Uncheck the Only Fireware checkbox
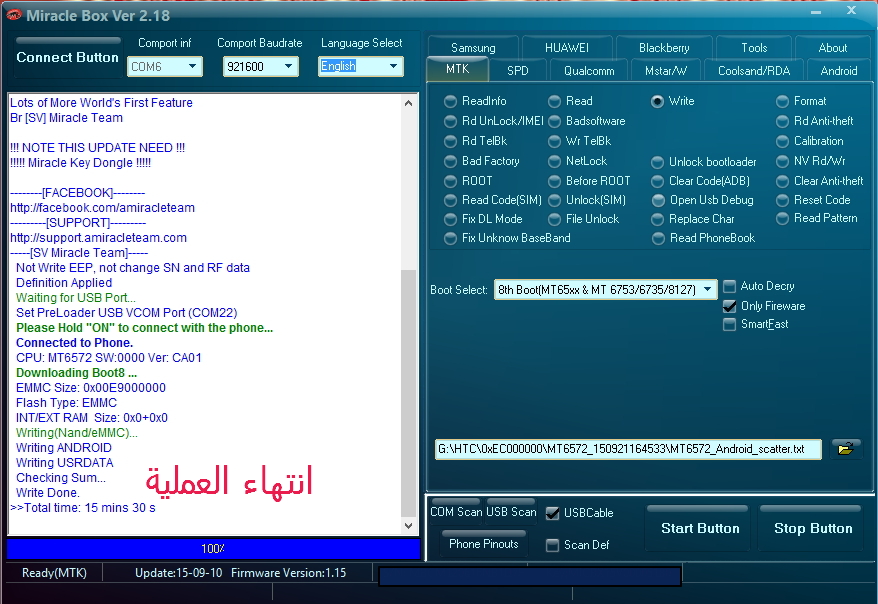The width and height of the screenshot is (878, 604). point(729,306)
